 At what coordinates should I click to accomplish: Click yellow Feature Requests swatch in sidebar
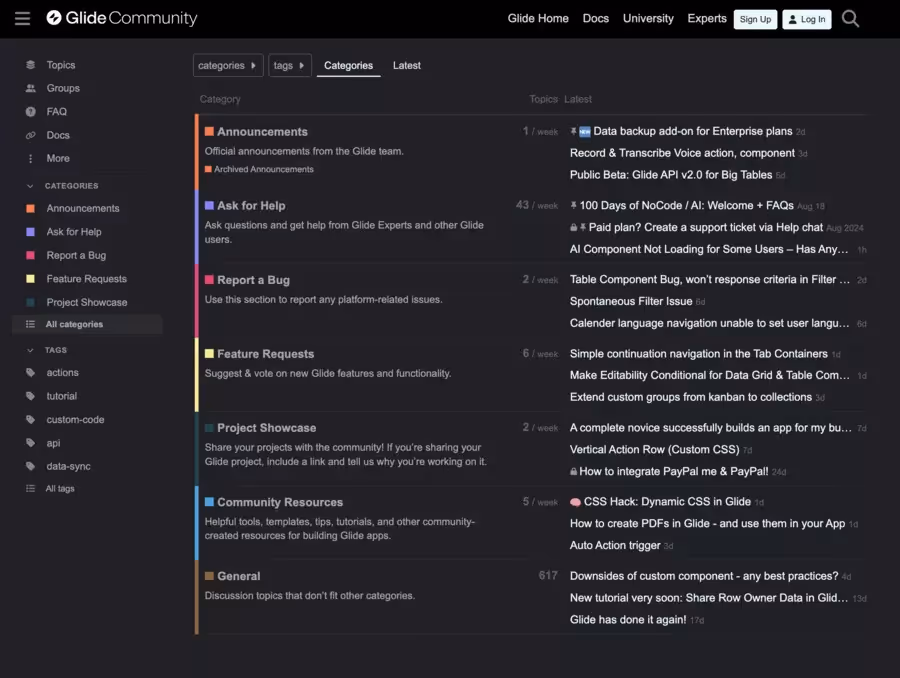click(x=30, y=279)
